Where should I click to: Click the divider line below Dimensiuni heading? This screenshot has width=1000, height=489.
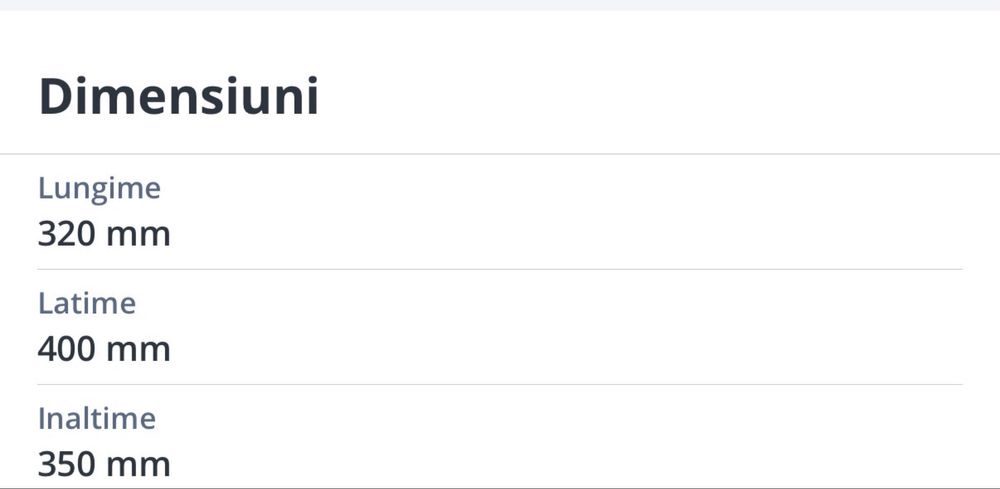point(500,154)
